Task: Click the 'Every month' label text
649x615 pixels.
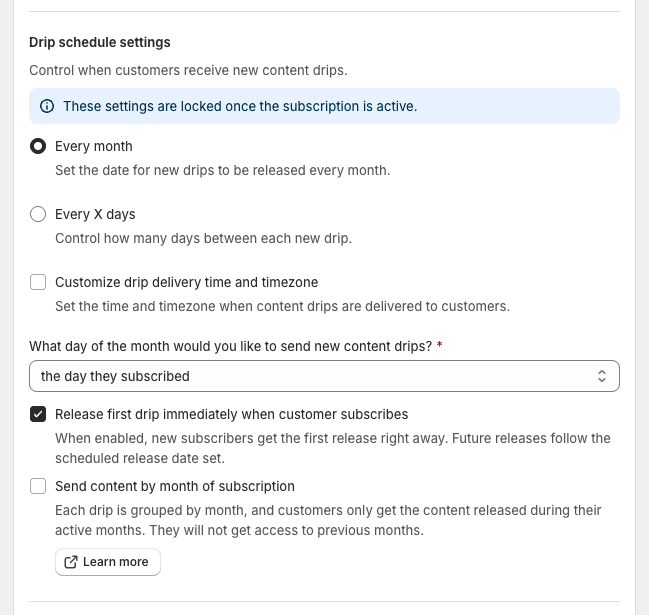Action: pyautogui.click(x=94, y=146)
